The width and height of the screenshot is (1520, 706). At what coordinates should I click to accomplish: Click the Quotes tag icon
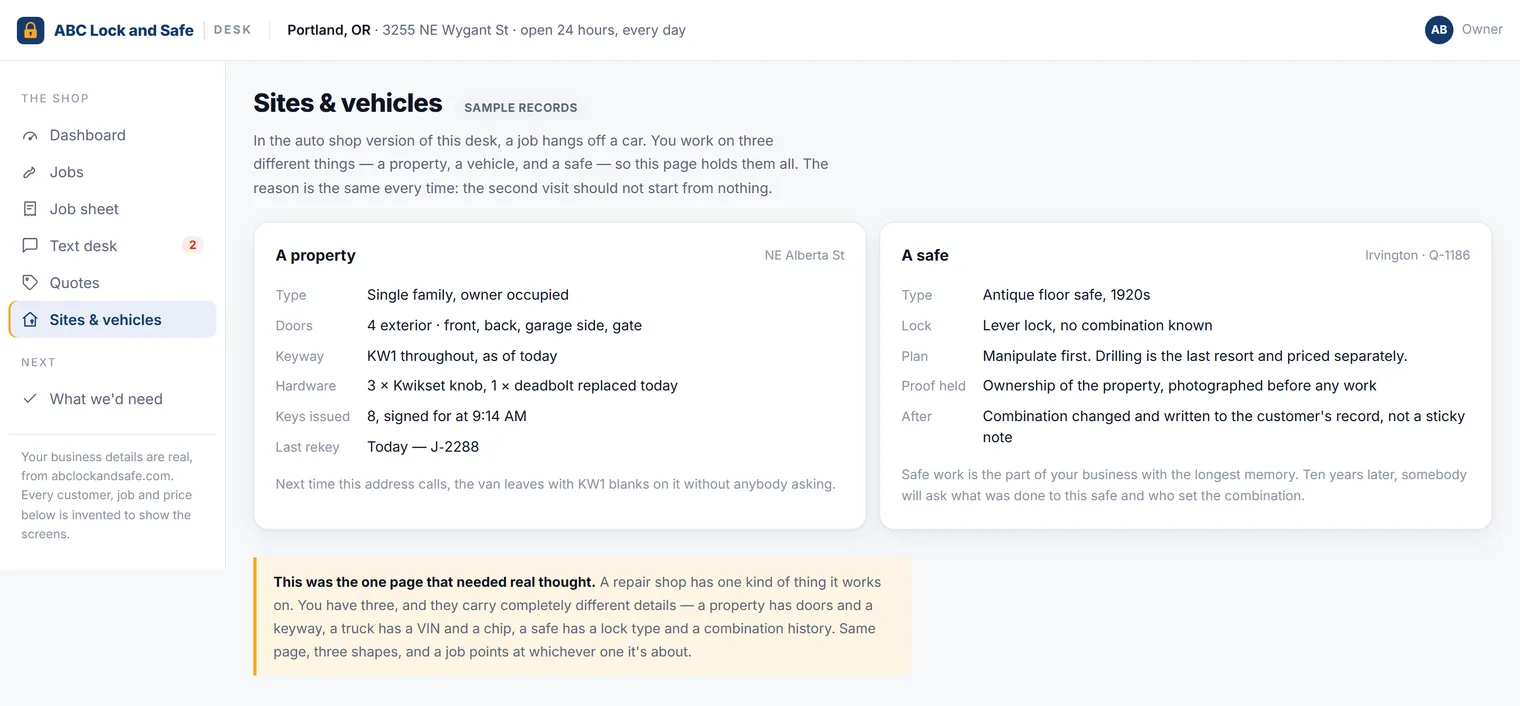point(30,283)
